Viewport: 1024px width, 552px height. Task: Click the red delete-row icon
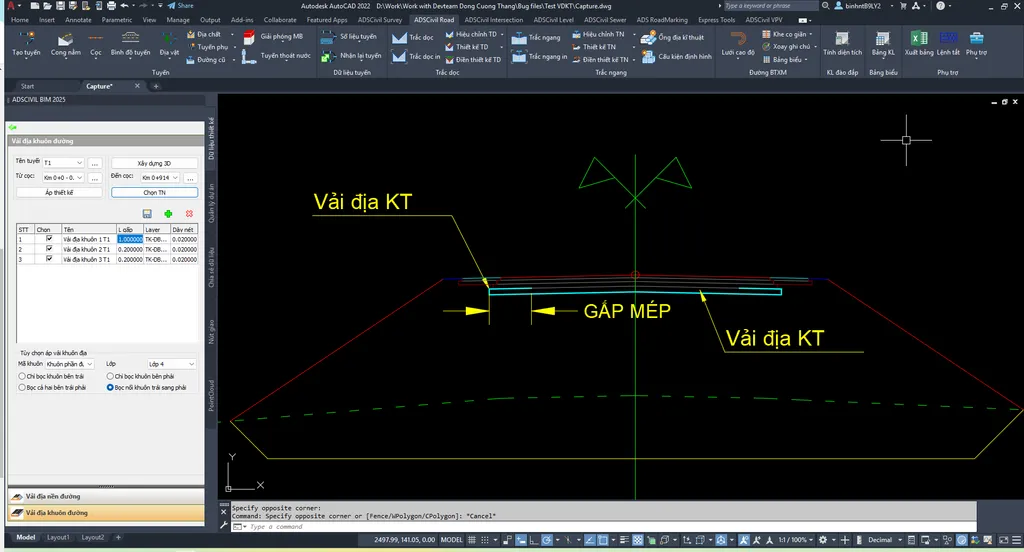tap(189, 214)
